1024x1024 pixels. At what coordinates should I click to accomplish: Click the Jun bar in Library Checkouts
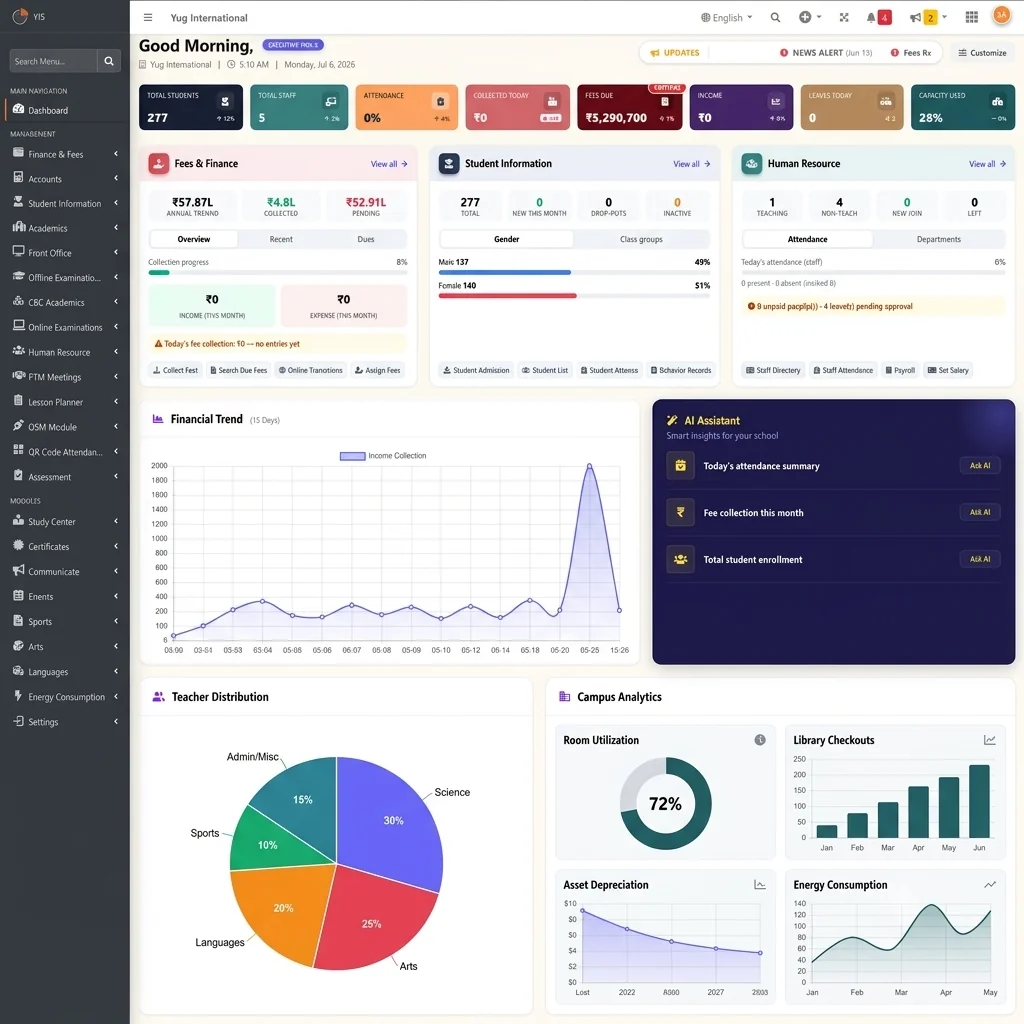coord(979,801)
